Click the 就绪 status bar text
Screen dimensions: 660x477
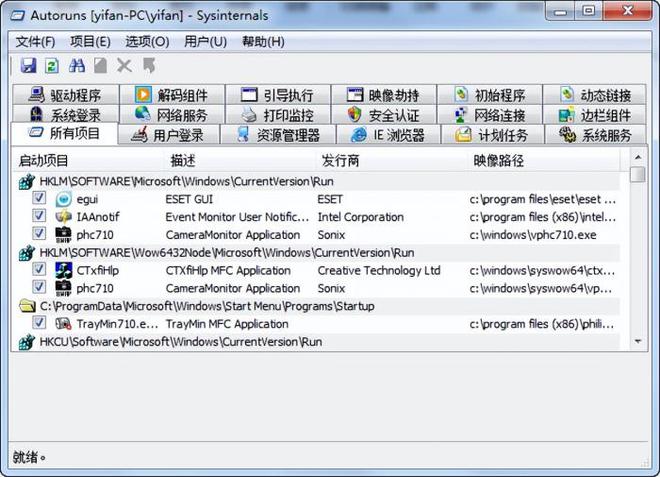pos(29,457)
